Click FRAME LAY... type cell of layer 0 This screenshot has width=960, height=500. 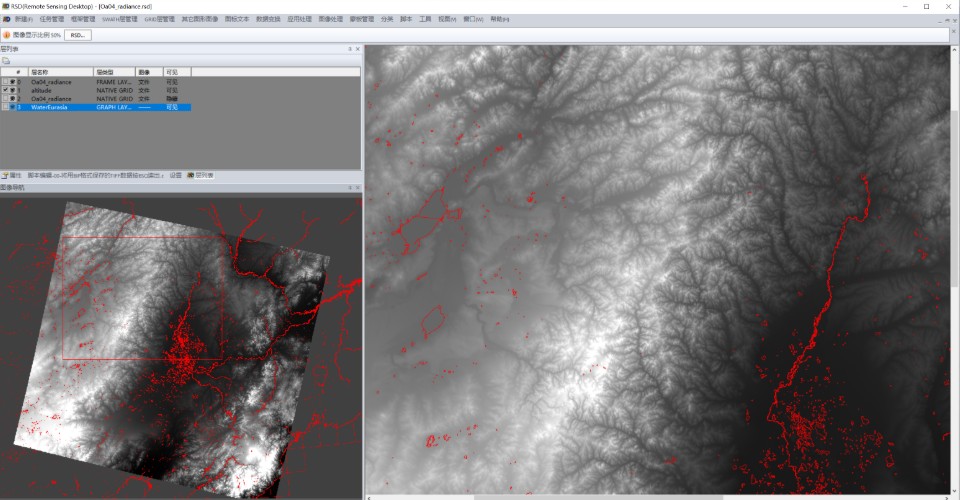(x=114, y=81)
